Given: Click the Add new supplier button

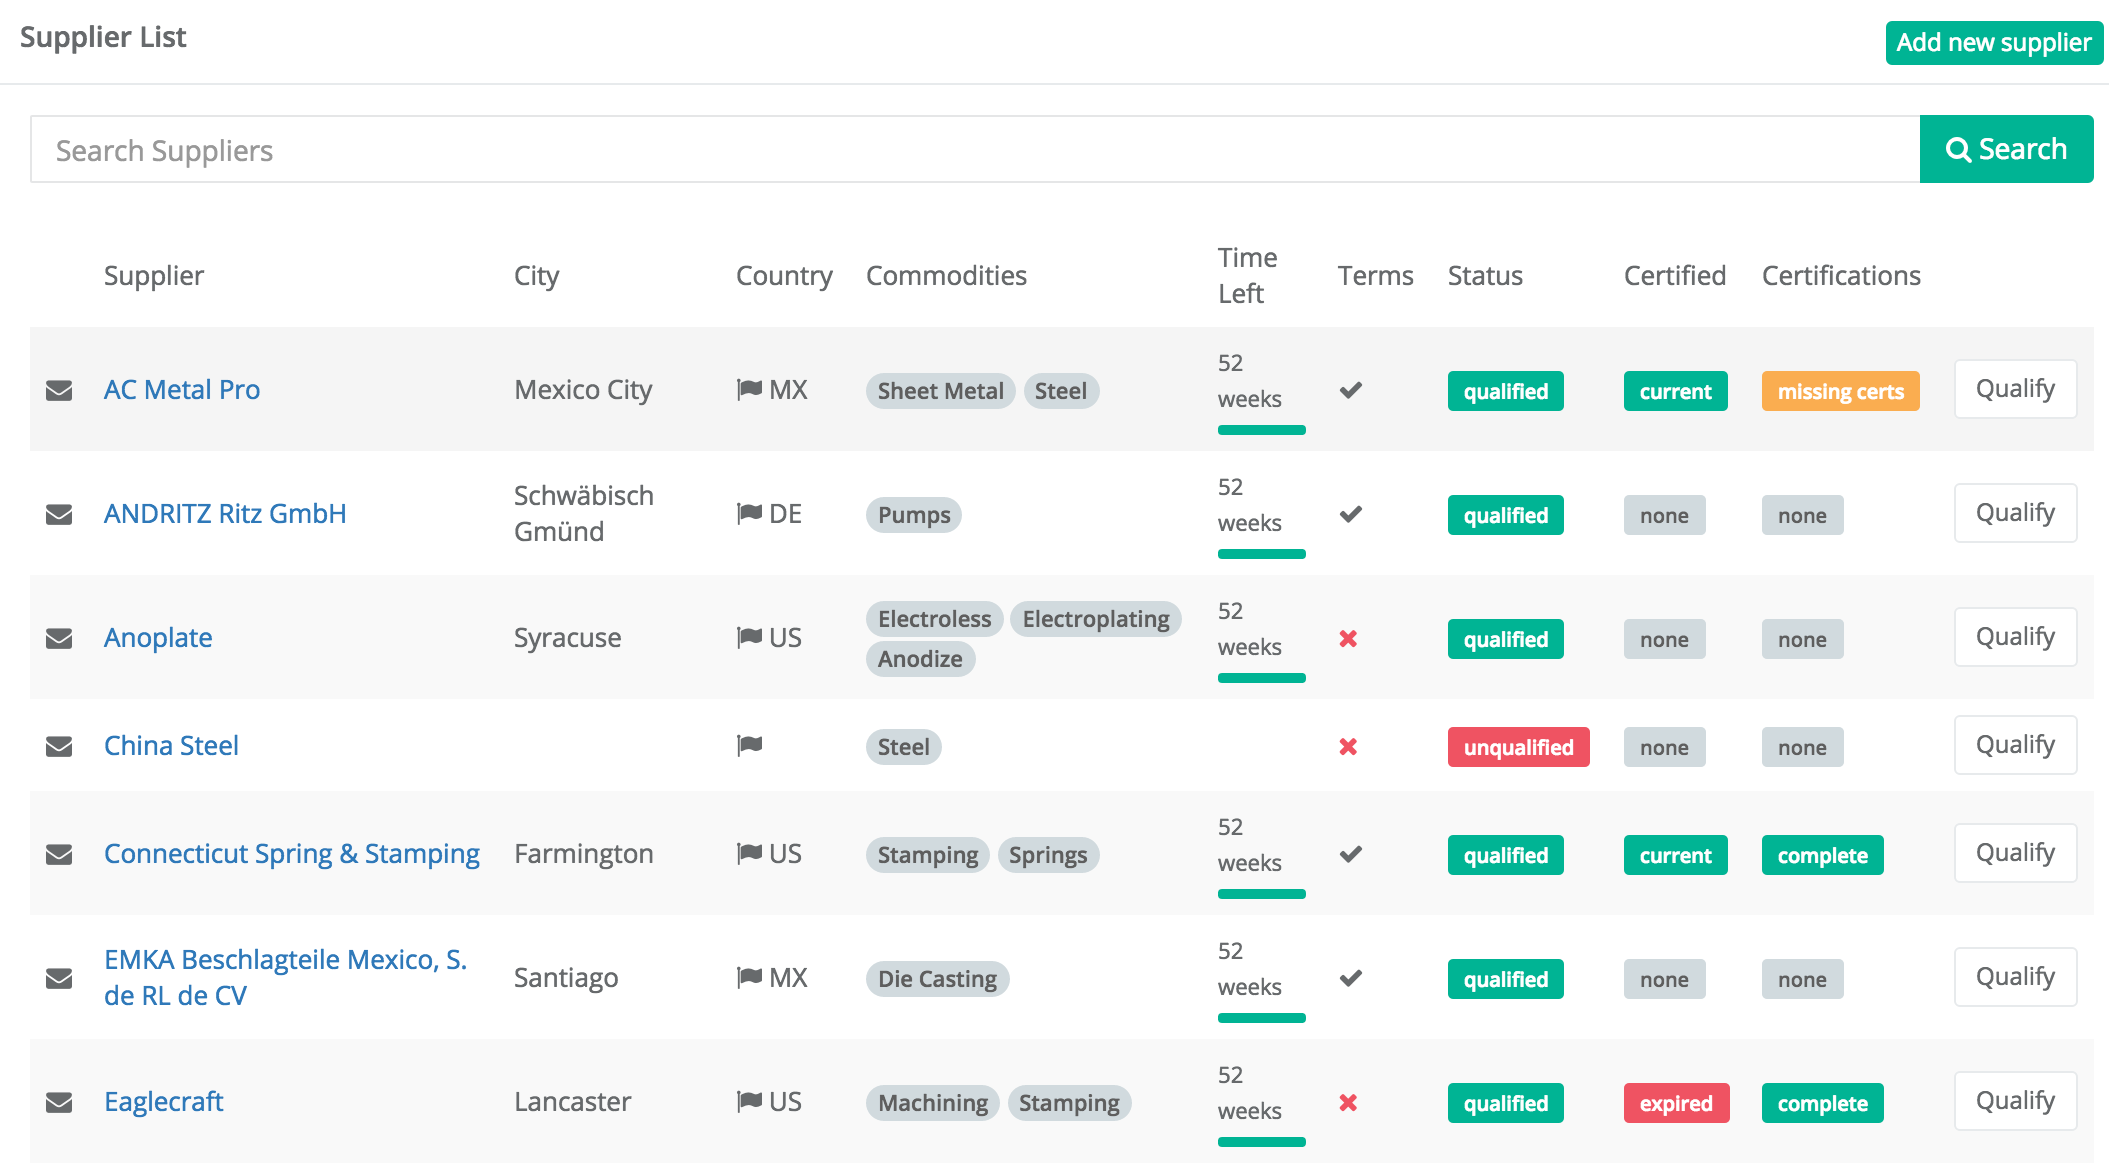Looking at the screenshot, I should (x=1994, y=42).
